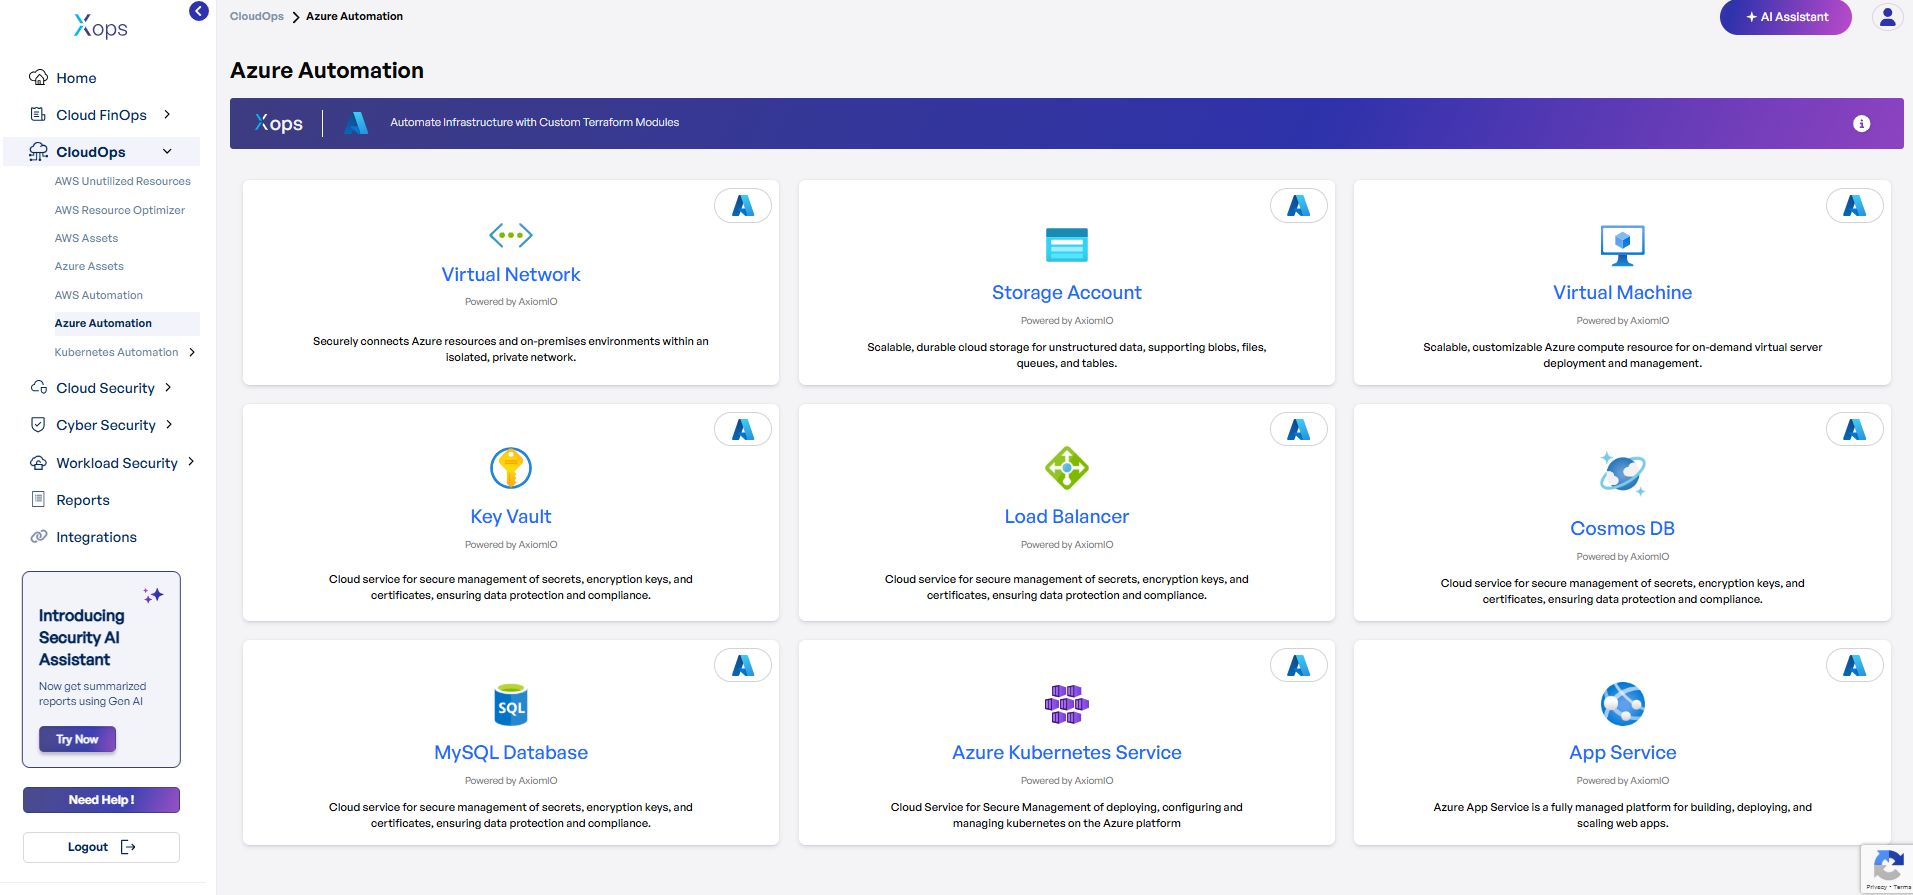This screenshot has height=895, width=1913.
Task: Click CloudOps in the breadcrumb
Action: [256, 16]
